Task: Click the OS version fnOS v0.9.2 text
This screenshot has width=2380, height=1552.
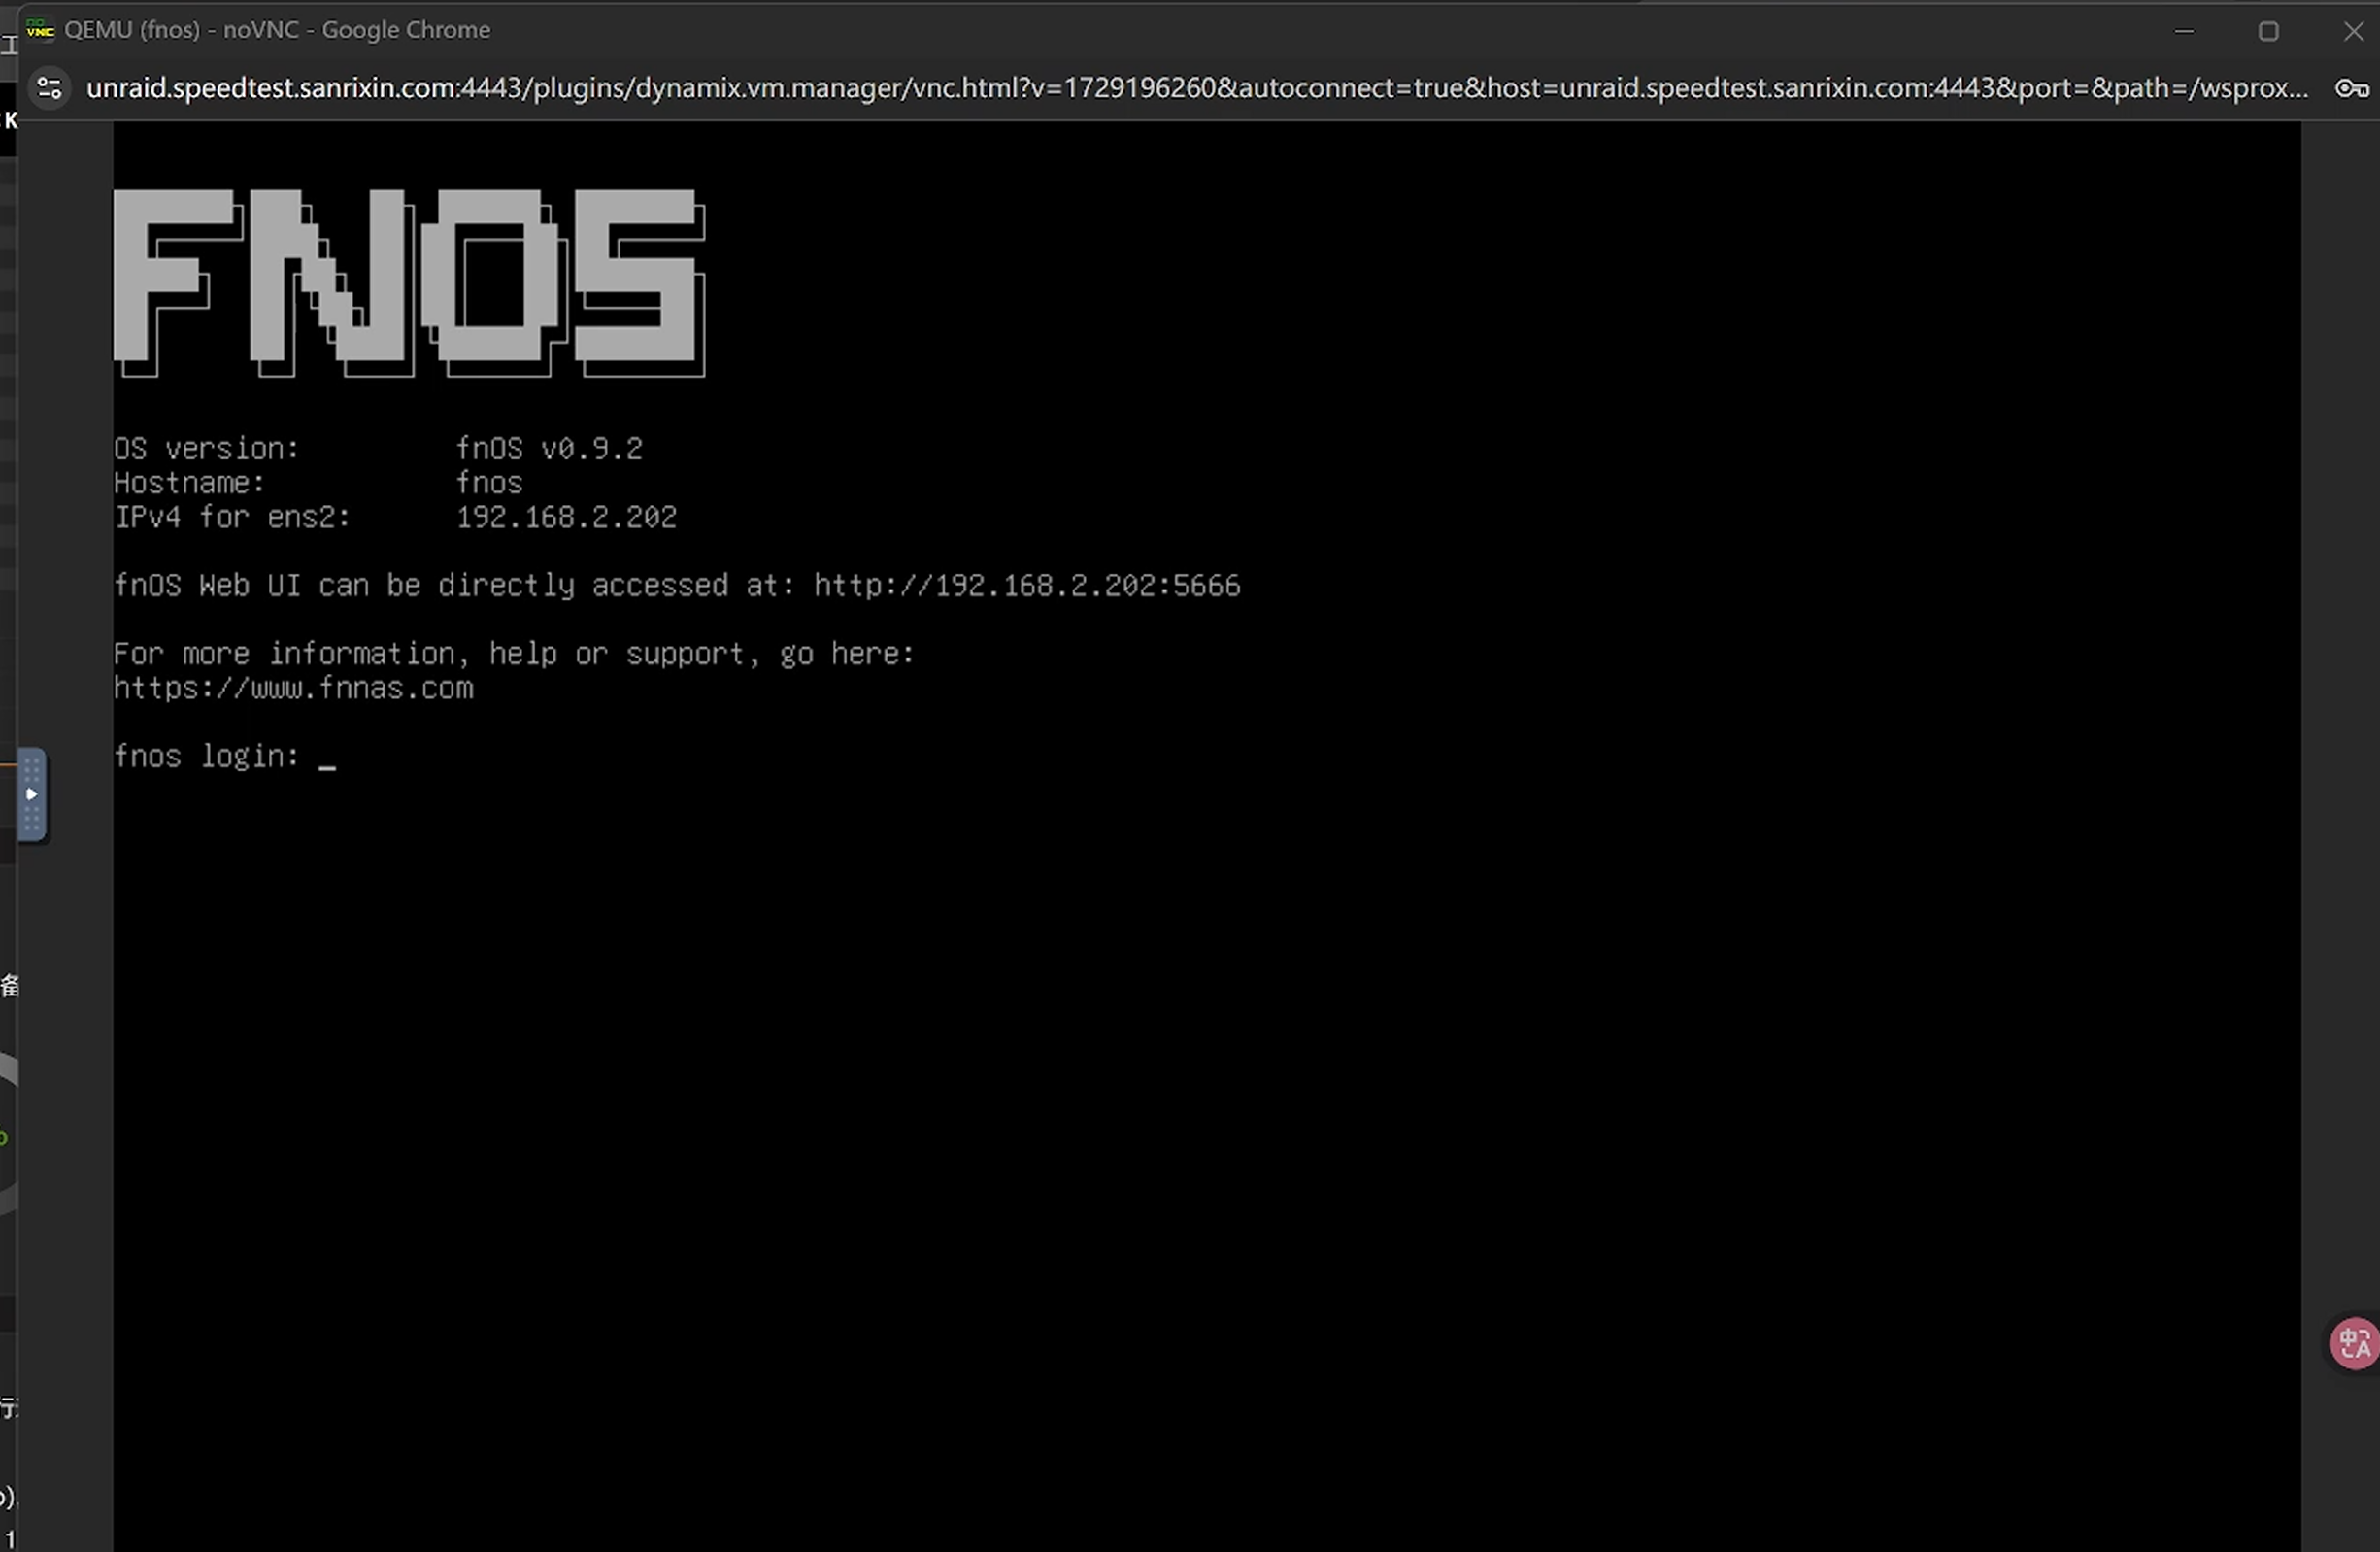Action: pyautogui.click(x=549, y=448)
